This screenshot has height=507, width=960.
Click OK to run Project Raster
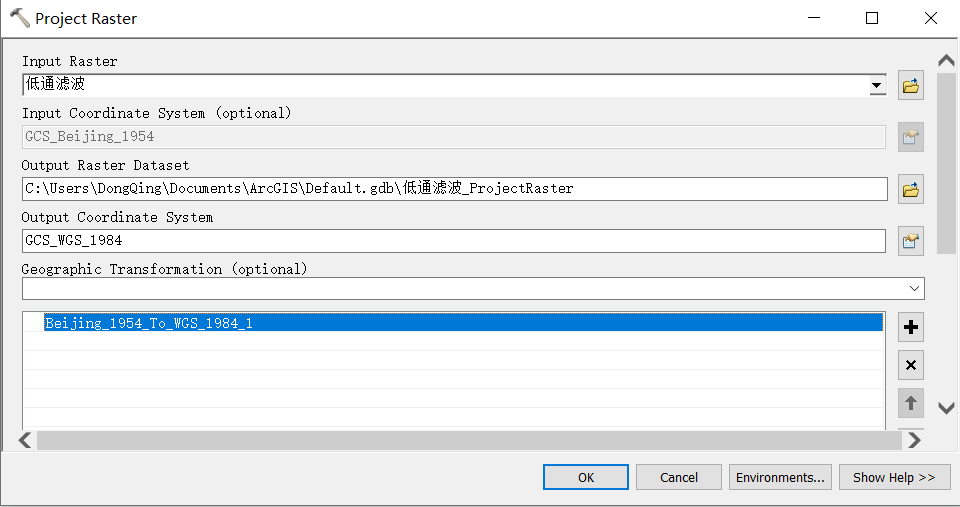(585, 477)
